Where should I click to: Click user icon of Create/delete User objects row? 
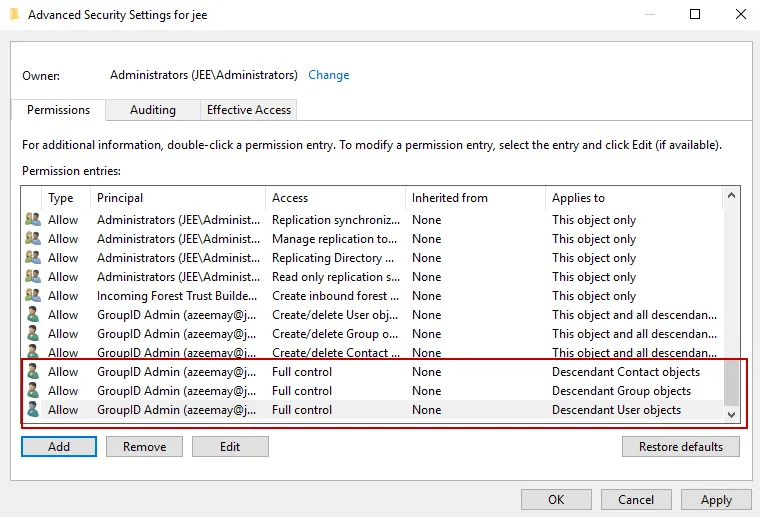(x=32, y=314)
